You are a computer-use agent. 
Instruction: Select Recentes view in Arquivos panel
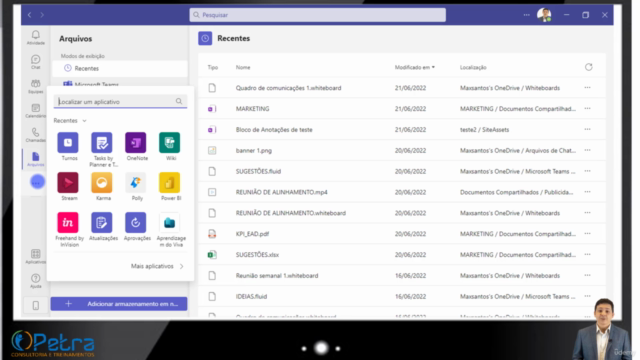tap(120, 68)
